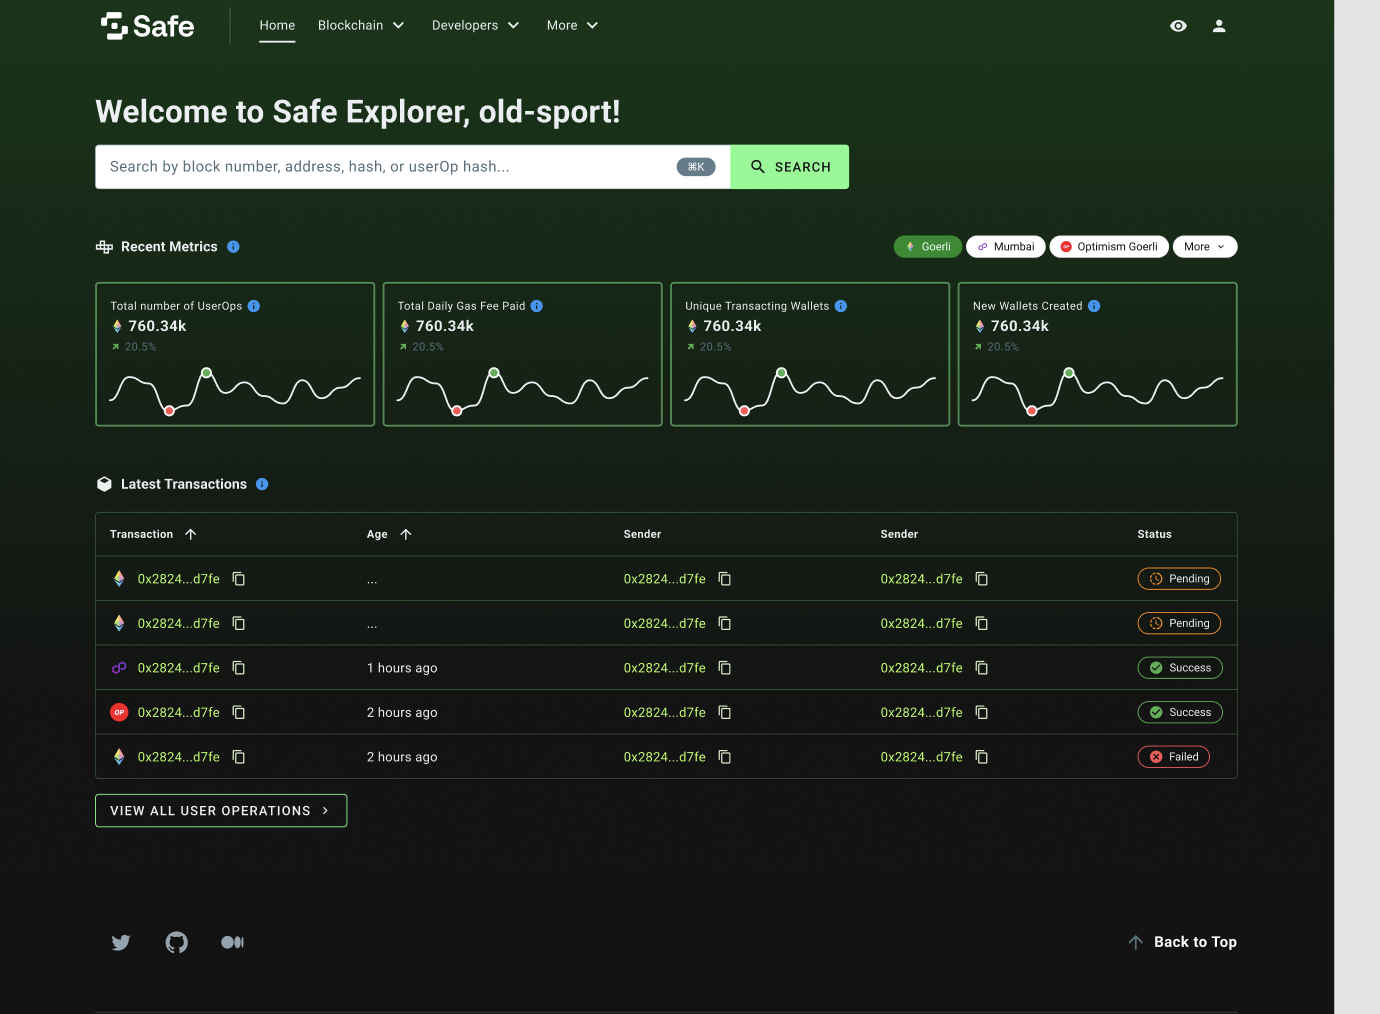Open the Twitter link icon
This screenshot has height=1014, width=1380.
click(x=121, y=942)
